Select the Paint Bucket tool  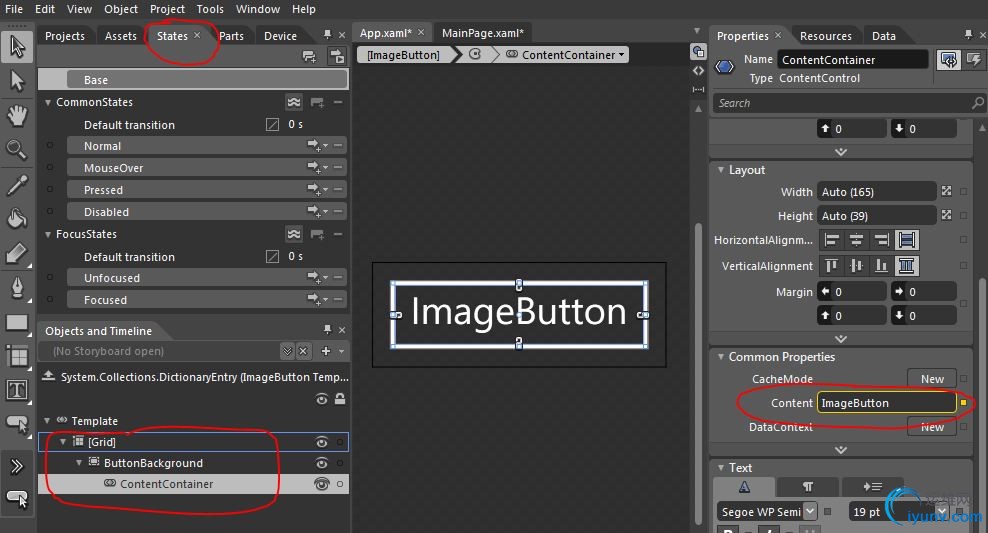click(17, 218)
